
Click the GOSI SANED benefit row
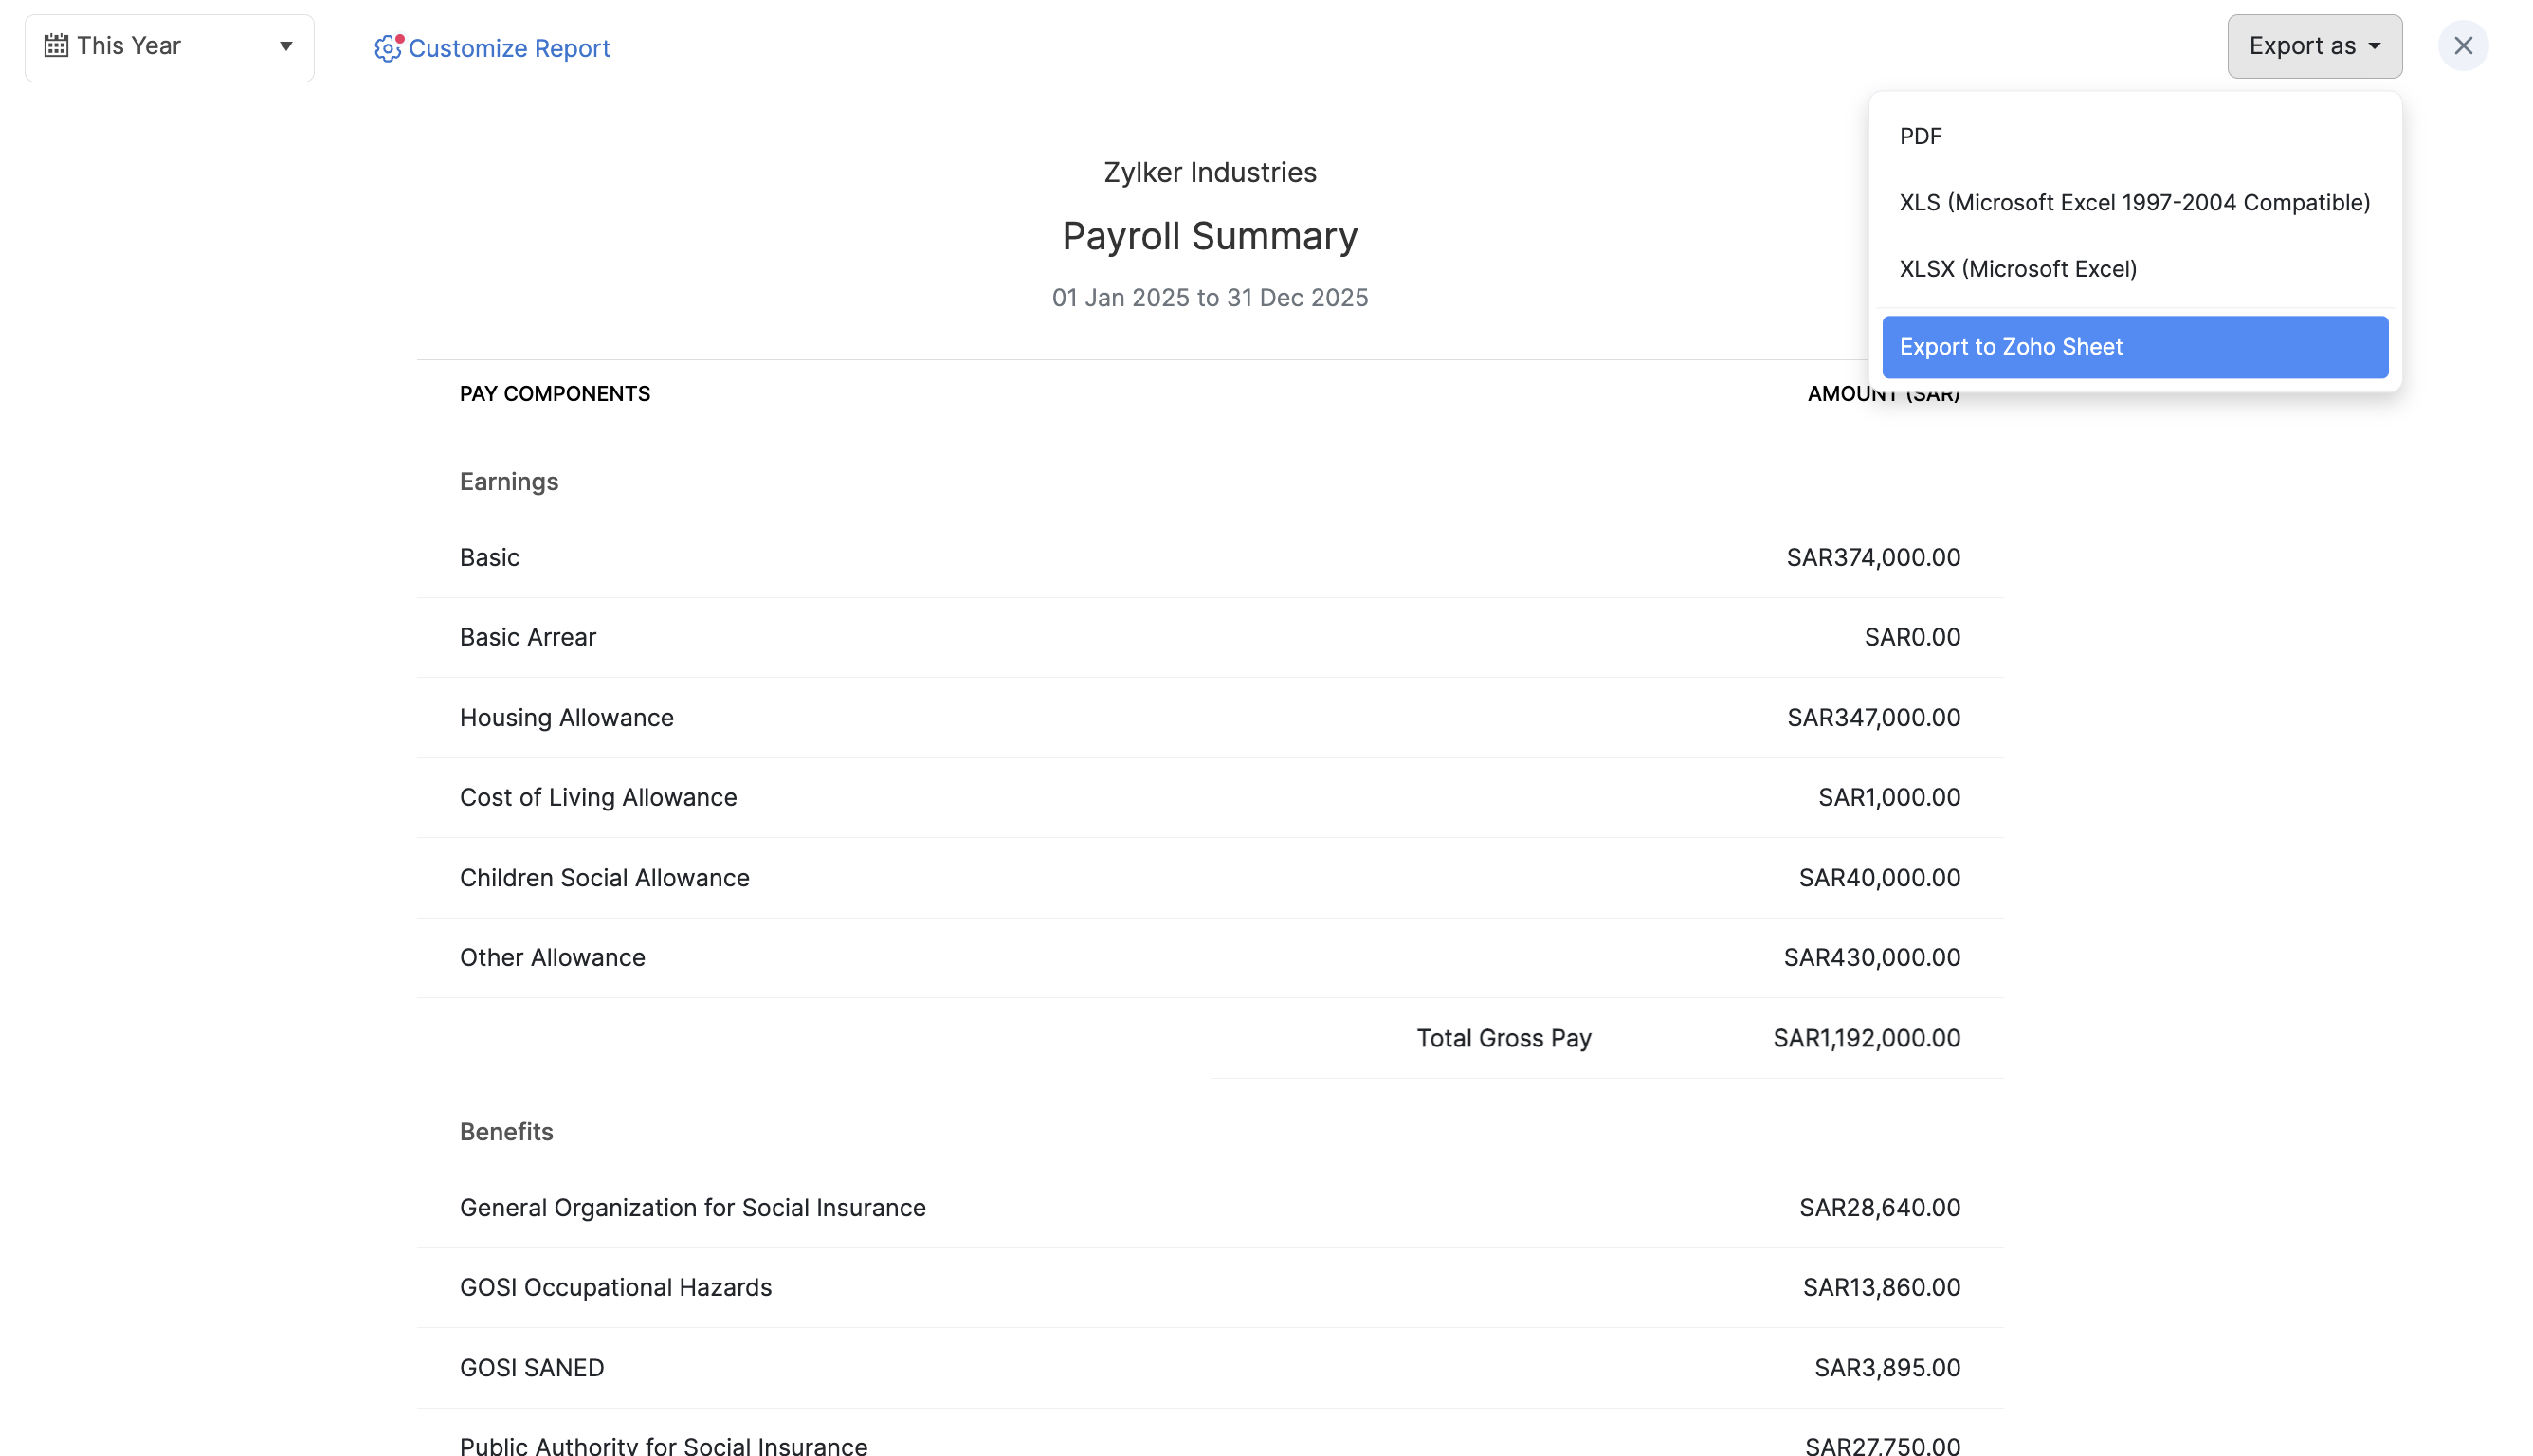tap(531, 1367)
